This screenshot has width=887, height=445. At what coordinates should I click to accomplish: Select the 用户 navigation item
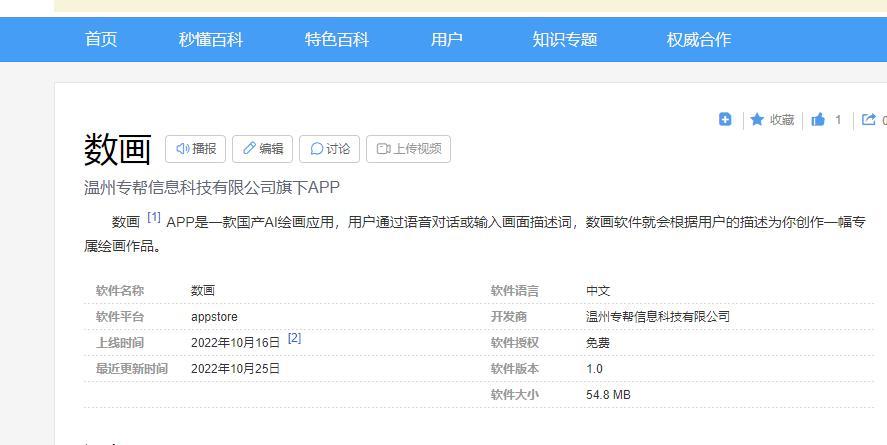pyautogui.click(x=446, y=40)
